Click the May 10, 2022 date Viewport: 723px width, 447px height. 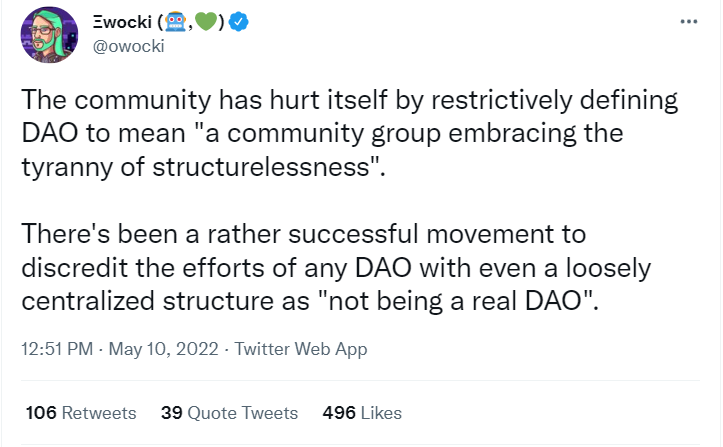coord(163,349)
